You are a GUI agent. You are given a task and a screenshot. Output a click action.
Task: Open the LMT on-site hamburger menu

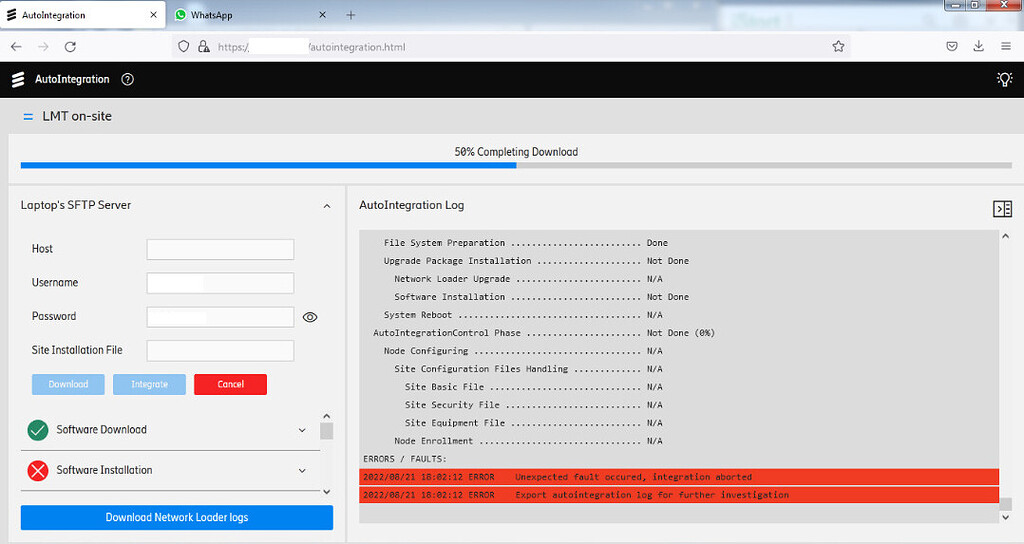click(28, 117)
